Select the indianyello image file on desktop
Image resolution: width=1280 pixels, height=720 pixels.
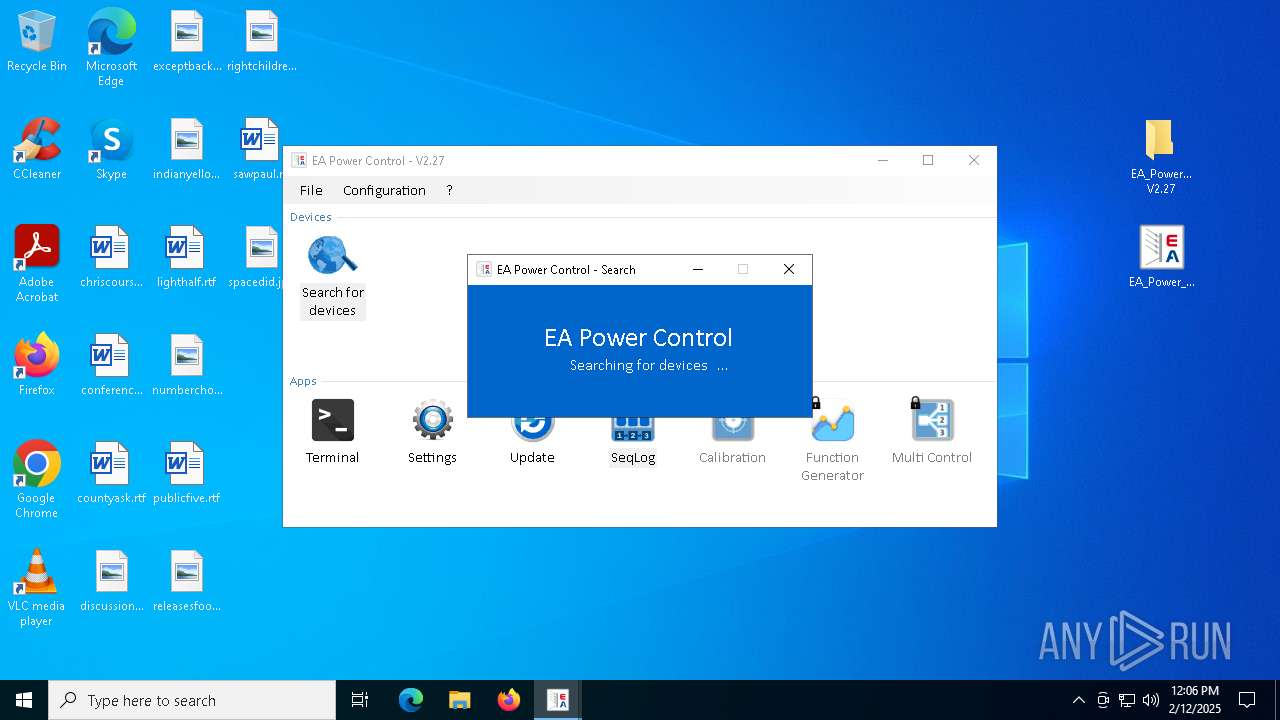[x=187, y=148]
